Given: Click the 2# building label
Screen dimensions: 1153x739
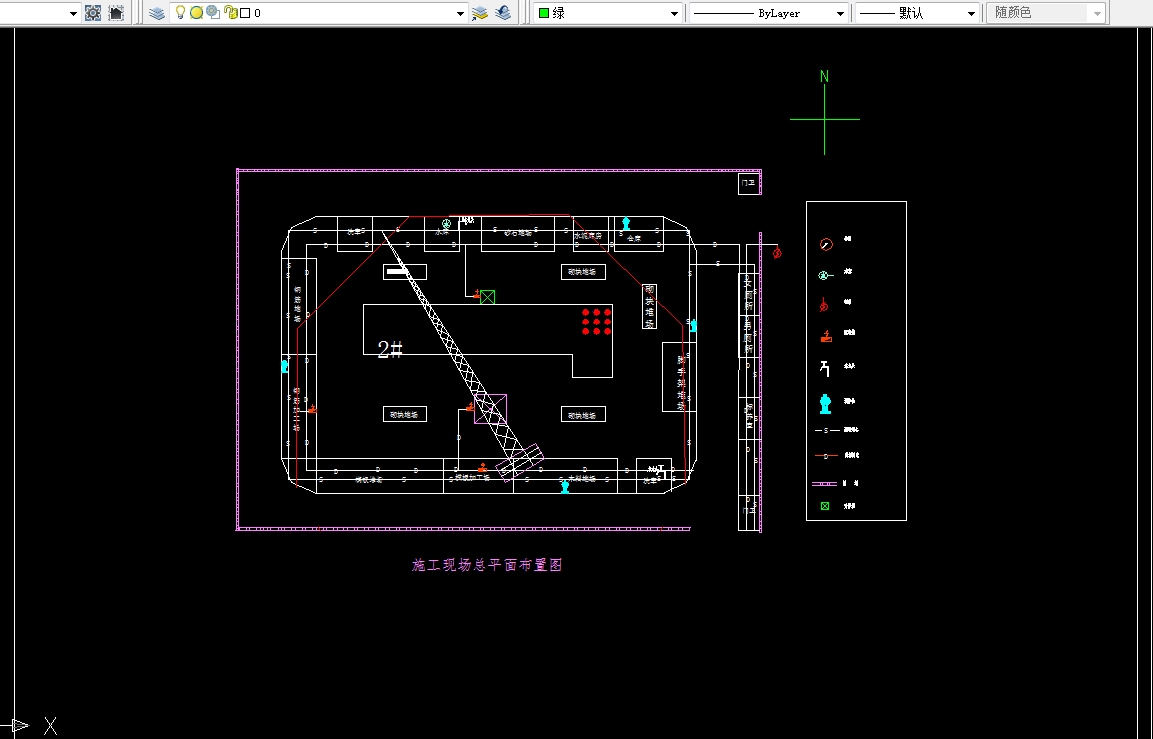Looking at the screenshot, I should click(x=390, y=349).
